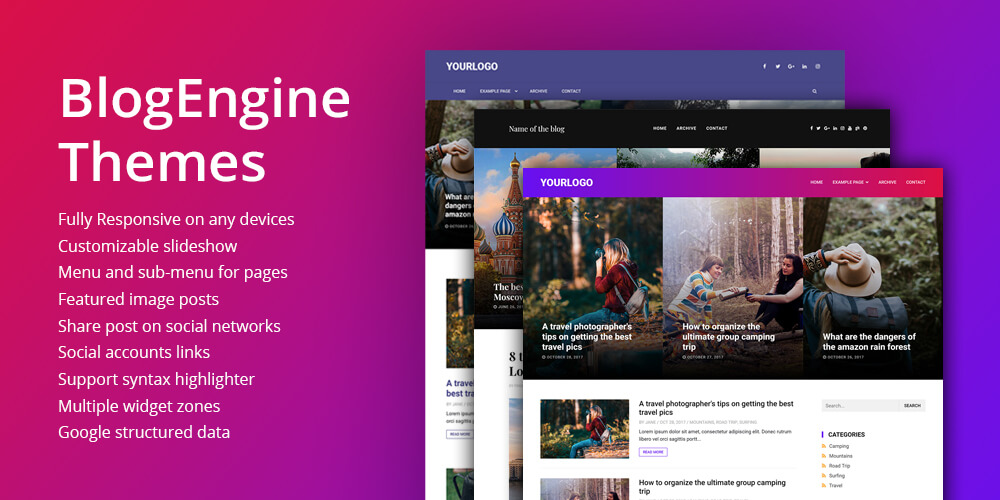Viewport: 1000px width, 500px height.
Task: Click search magnifier icon in purple navigation bar
Action: click(x=814, y=91)
